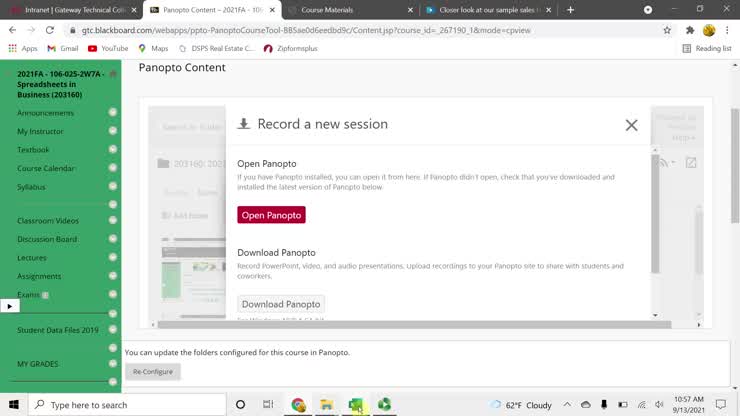Screen dimensions: 740x416
Task: Expand options chevron next to Textbook
Action: (x=113, y=150)
